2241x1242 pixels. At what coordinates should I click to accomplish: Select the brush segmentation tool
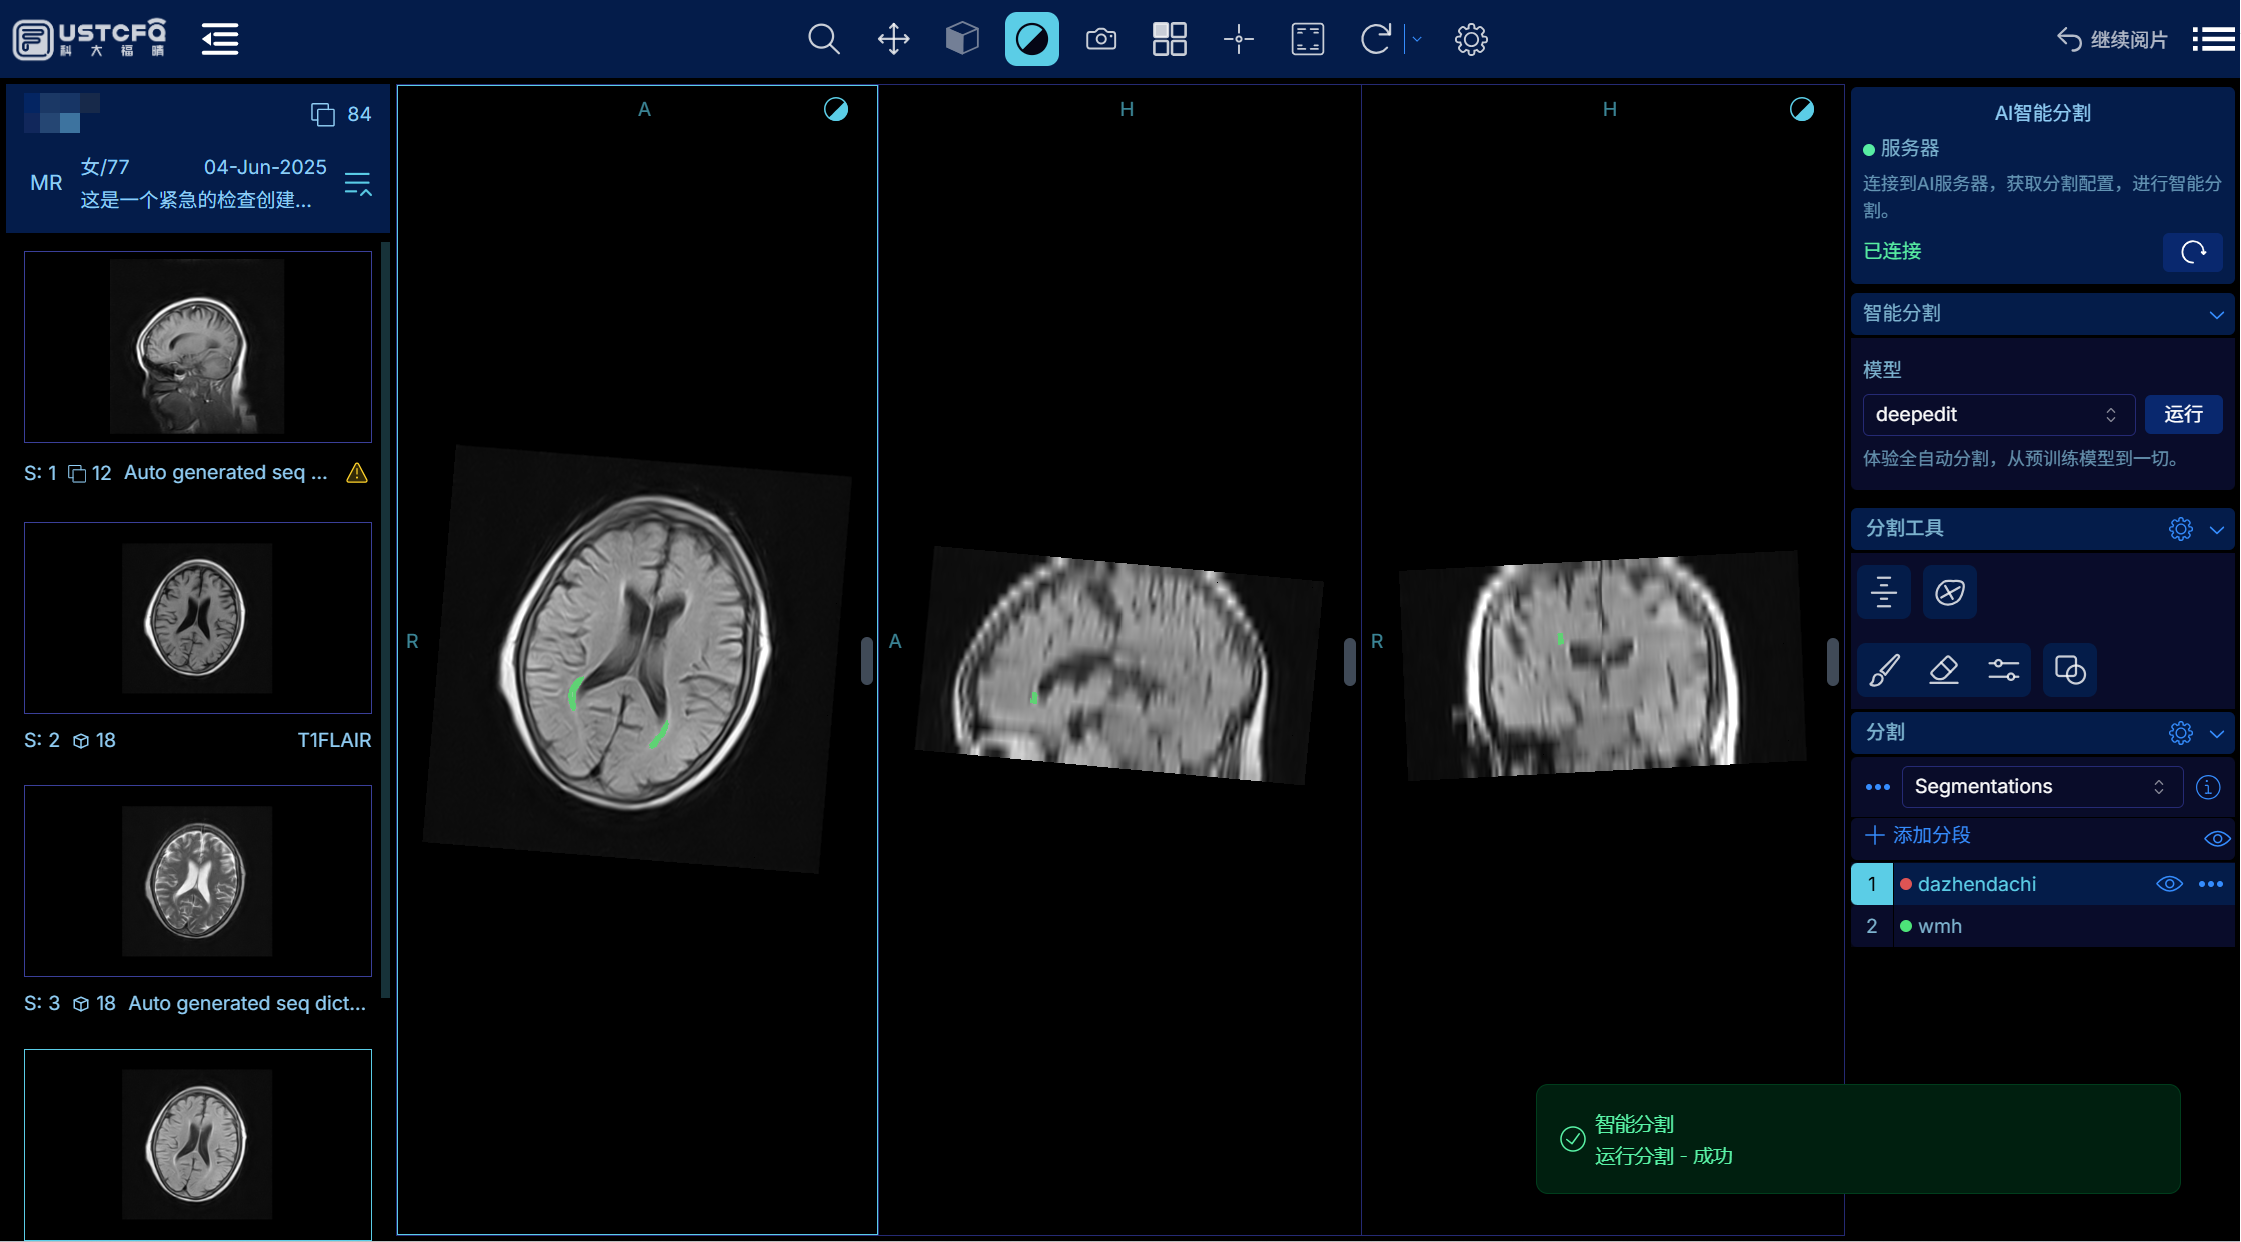[x=1884, y=669]
